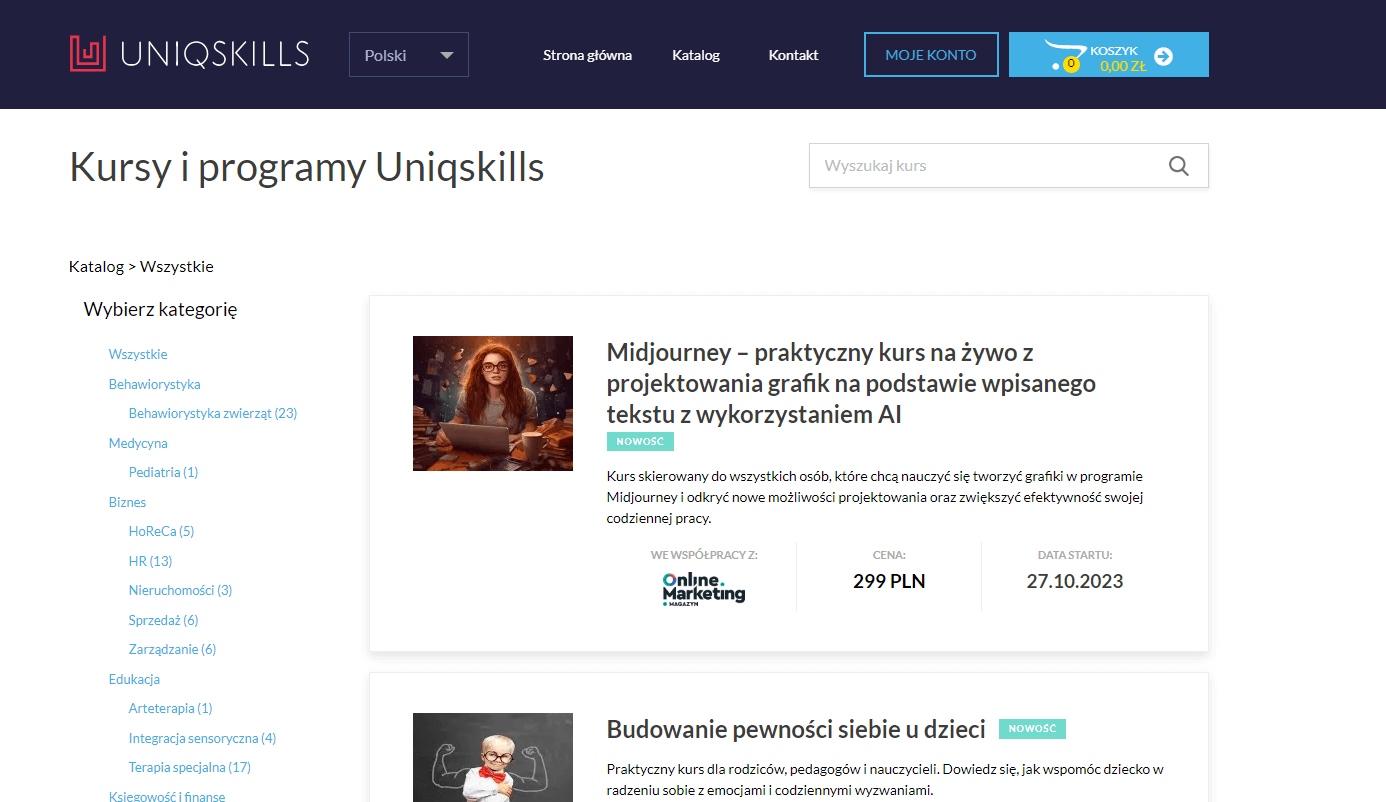Open the Kontakt menu item

pos(793,55)
